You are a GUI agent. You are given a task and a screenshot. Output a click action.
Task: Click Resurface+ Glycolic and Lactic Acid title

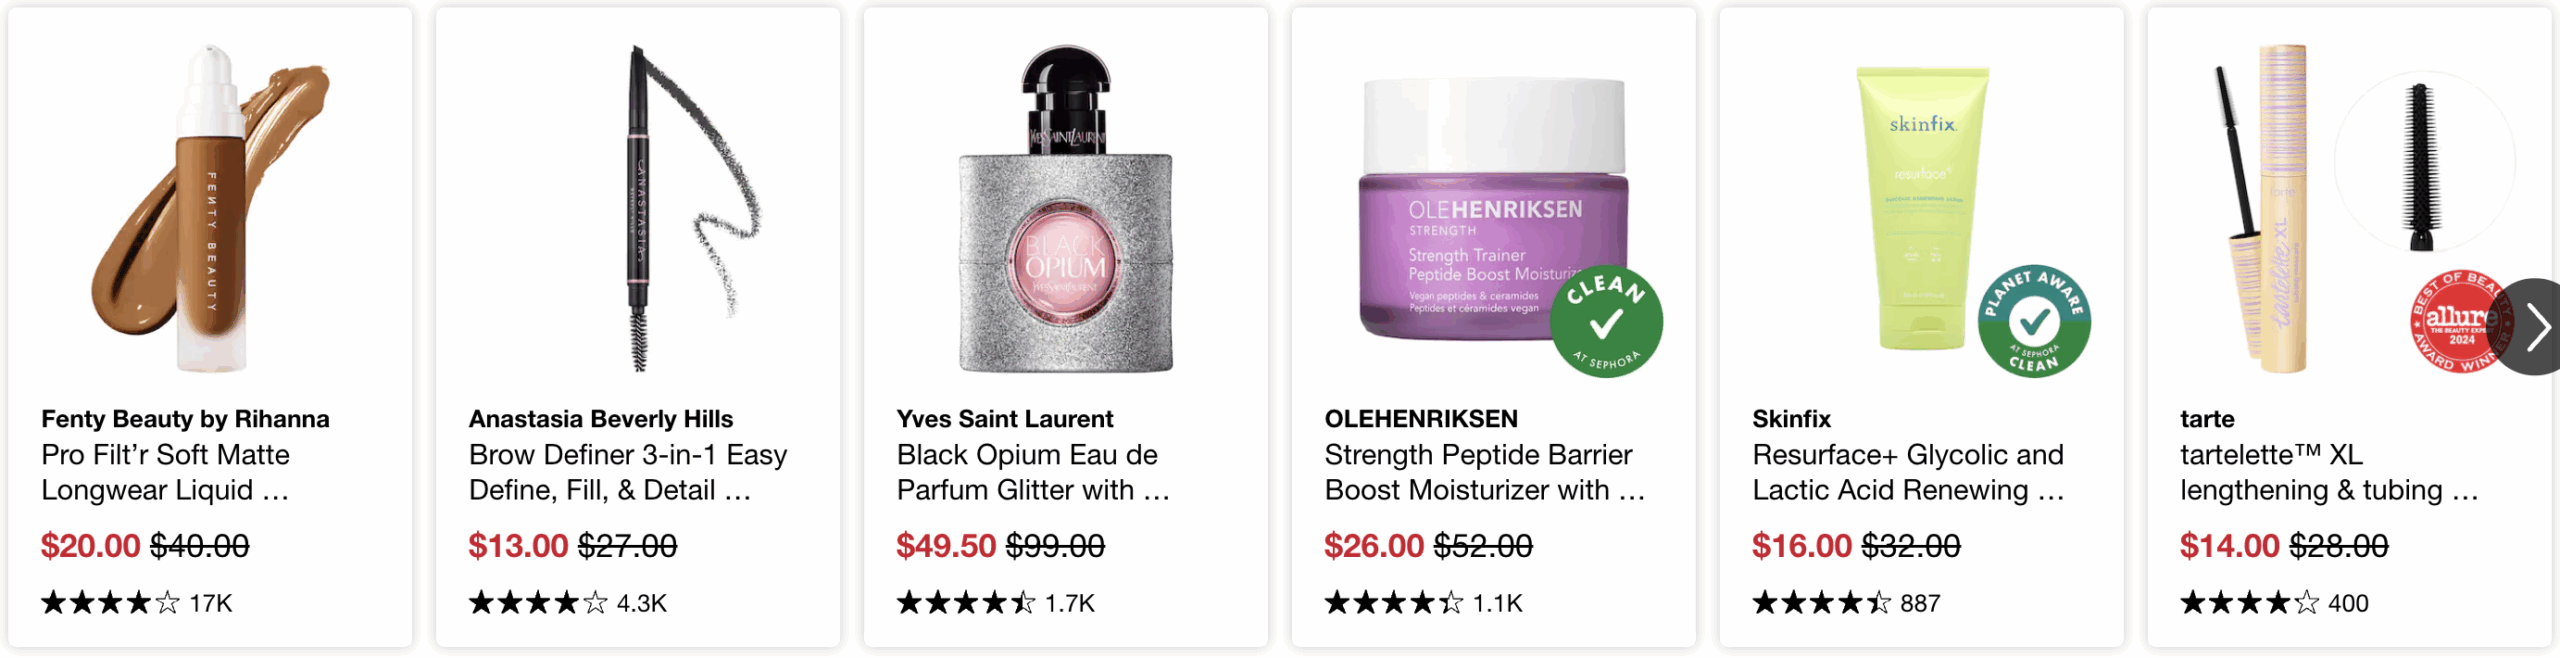(x=1908, y=472)
